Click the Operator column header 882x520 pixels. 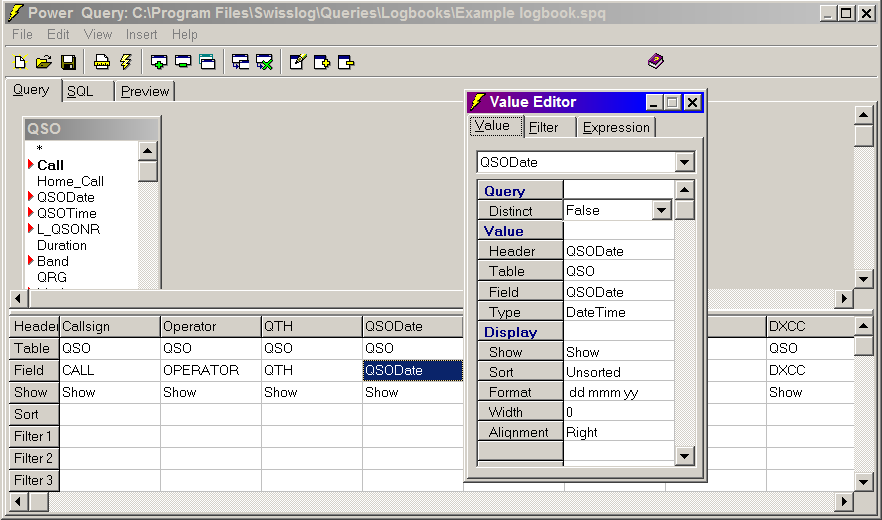[x=211, y=326]
